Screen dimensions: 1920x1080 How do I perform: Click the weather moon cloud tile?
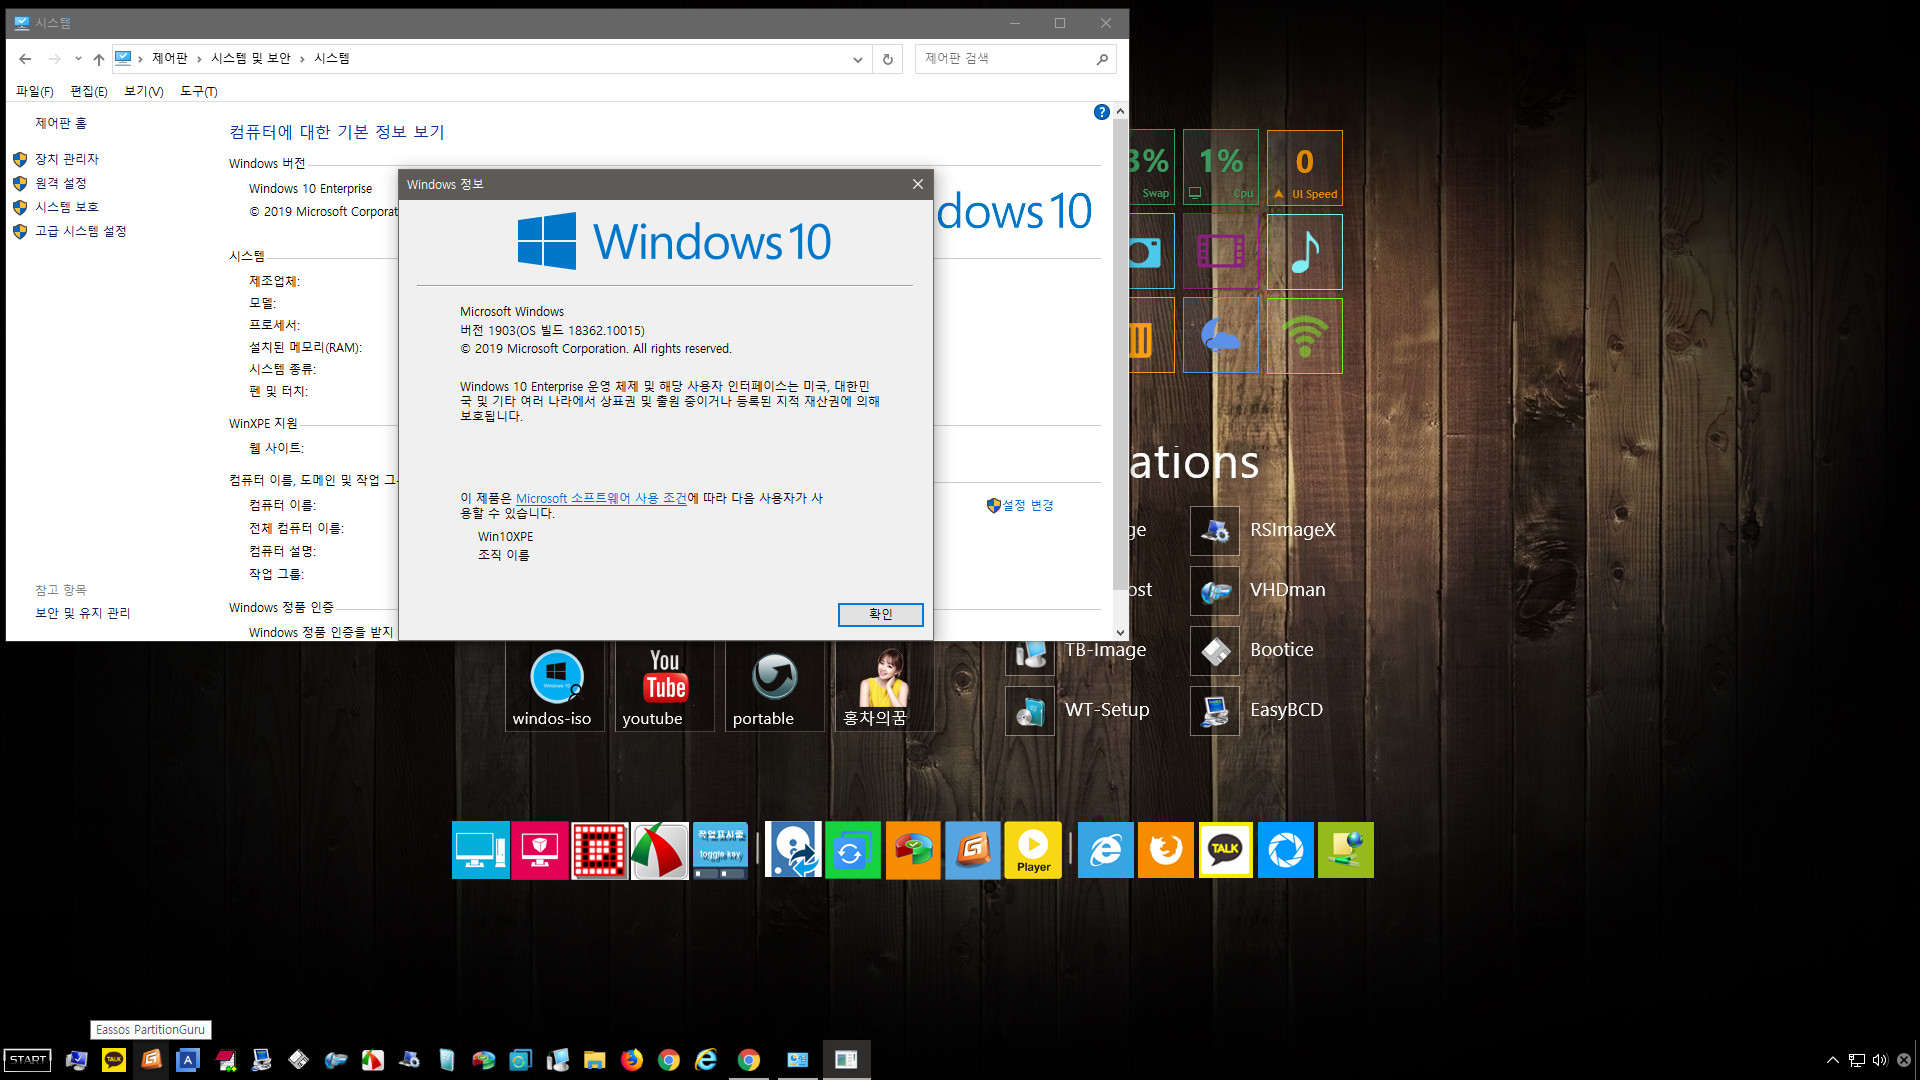(x=1220, y=336)
